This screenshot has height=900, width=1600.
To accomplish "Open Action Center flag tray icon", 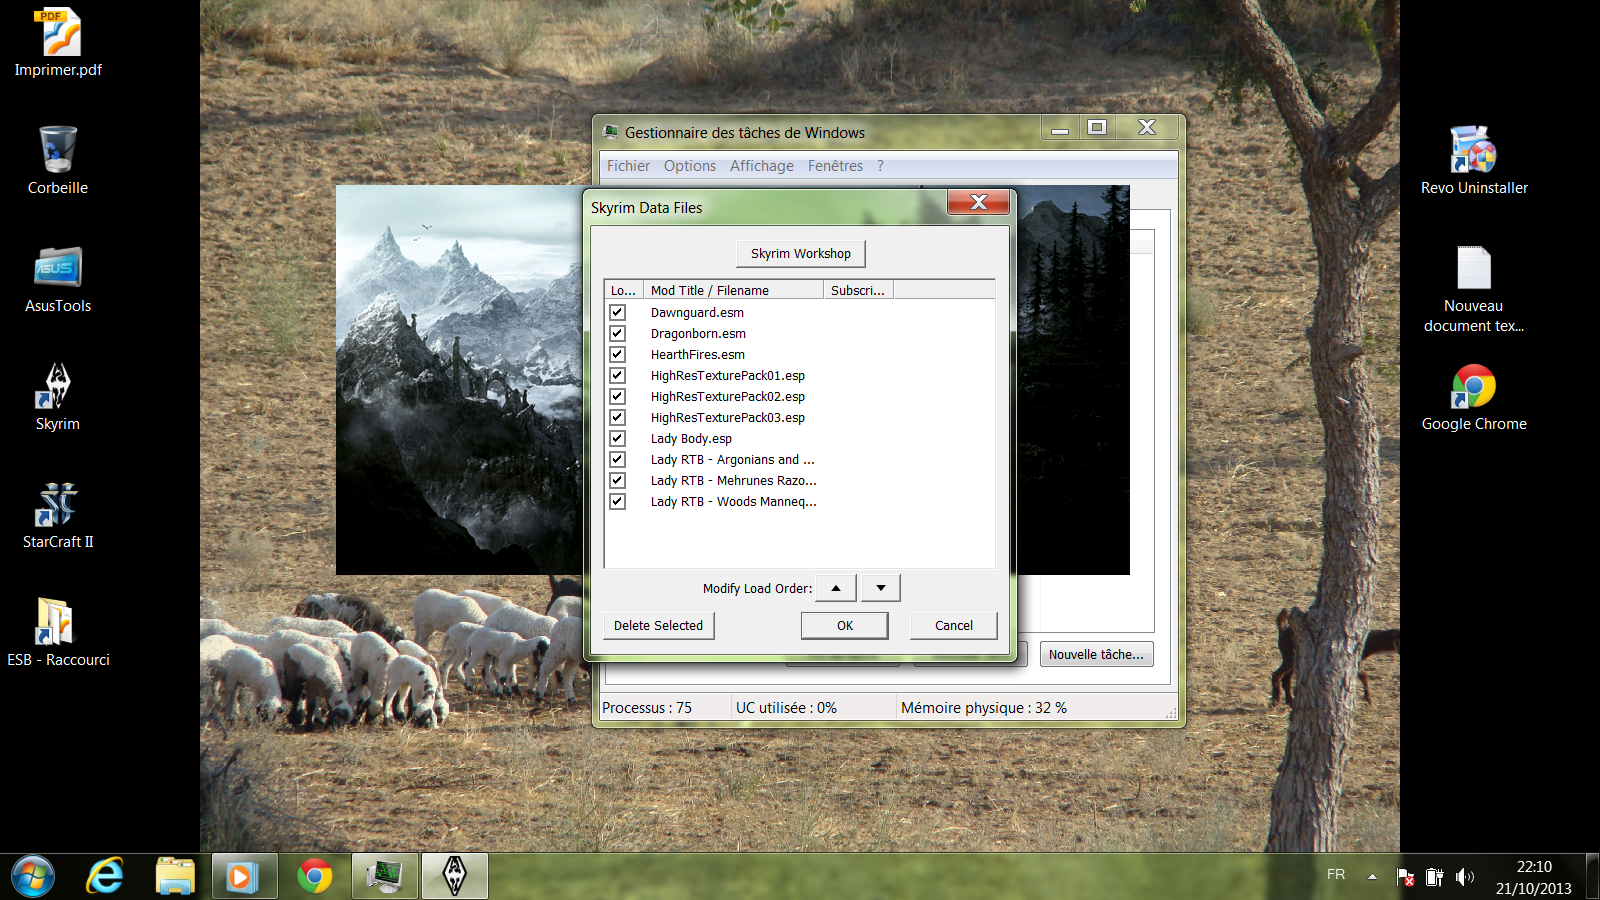I will point(1405,877).
